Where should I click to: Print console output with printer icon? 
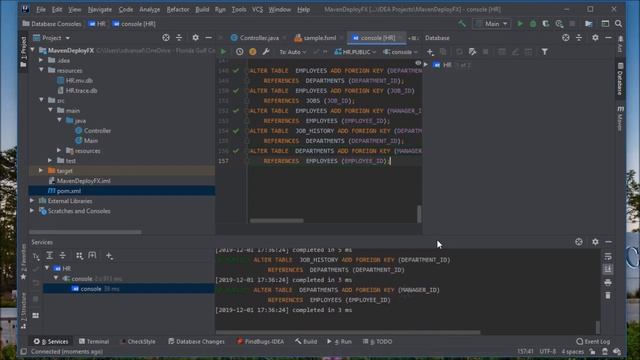(608, 282)
